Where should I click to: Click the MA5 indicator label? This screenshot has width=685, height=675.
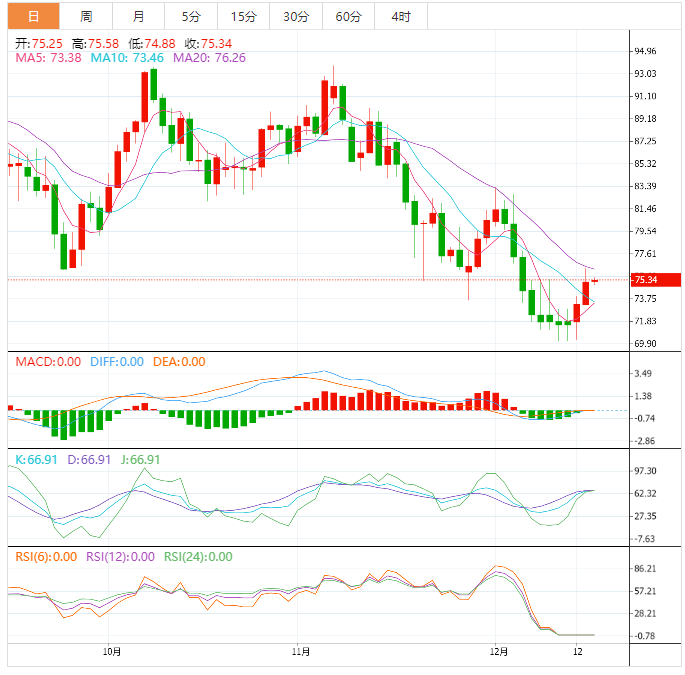47,58
